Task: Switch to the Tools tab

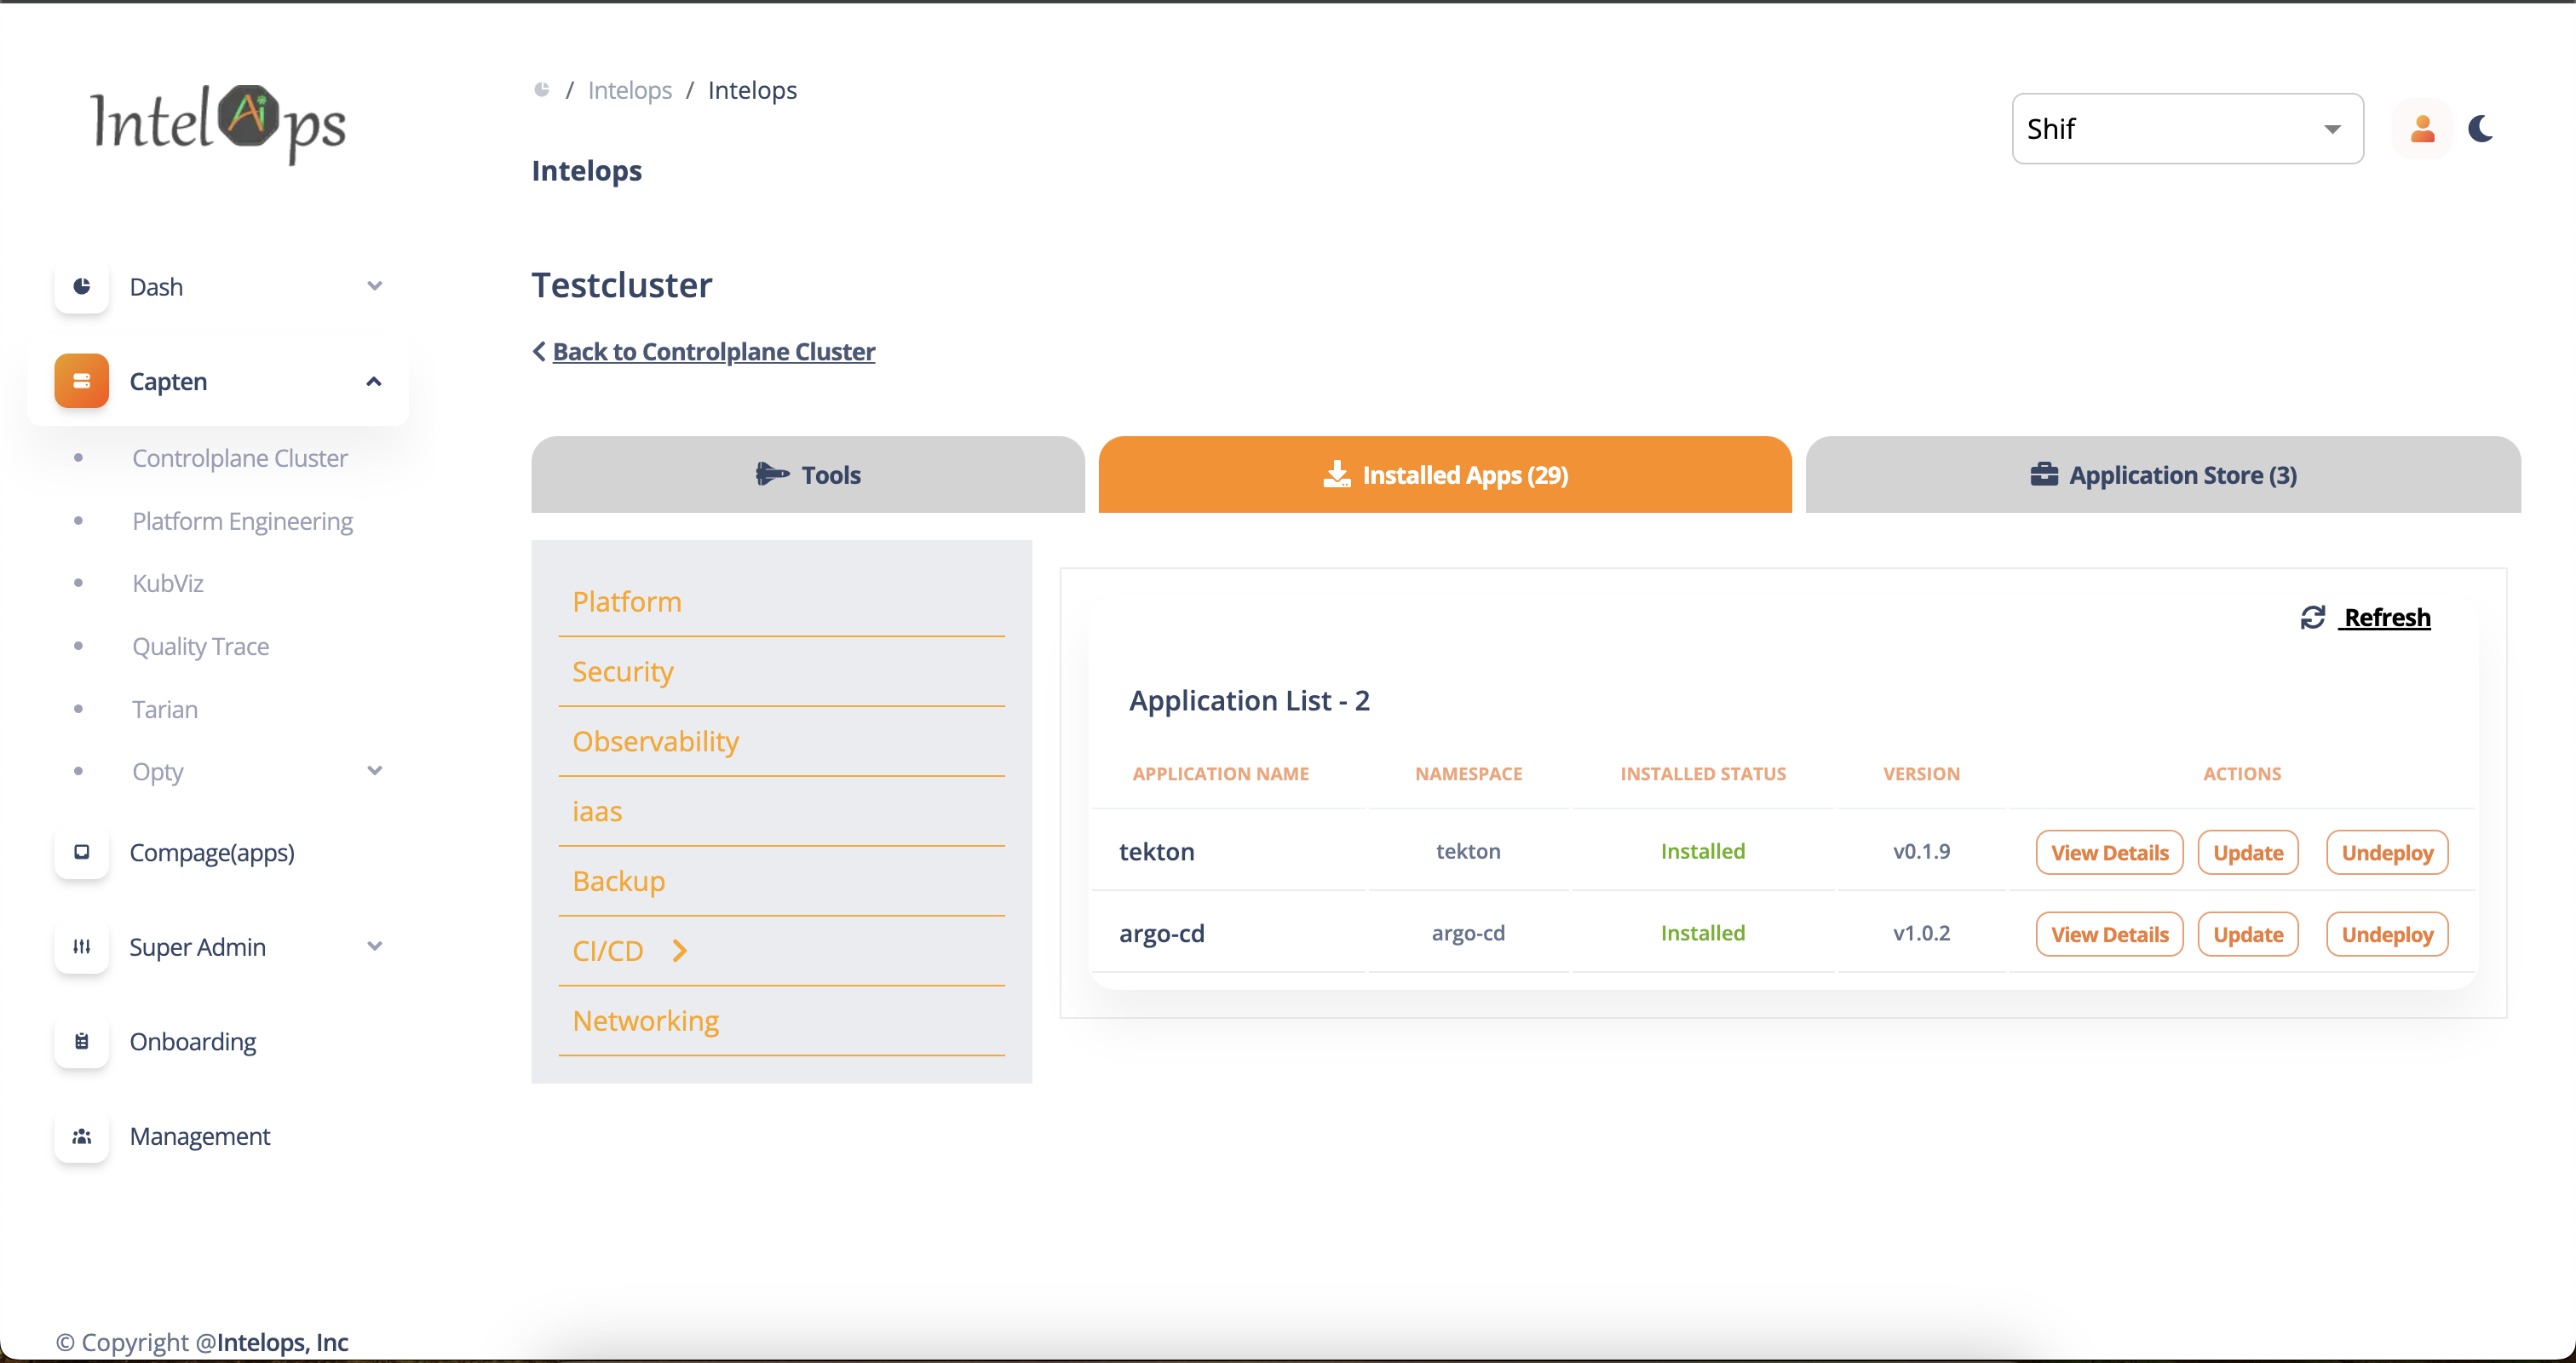Action: coord(808,474)
